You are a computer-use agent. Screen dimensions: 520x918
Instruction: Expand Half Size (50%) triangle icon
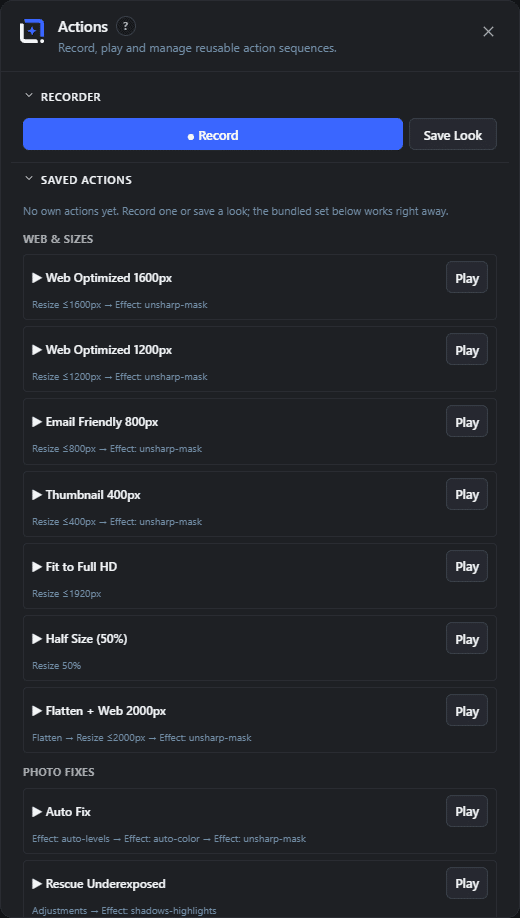(37, 639)
